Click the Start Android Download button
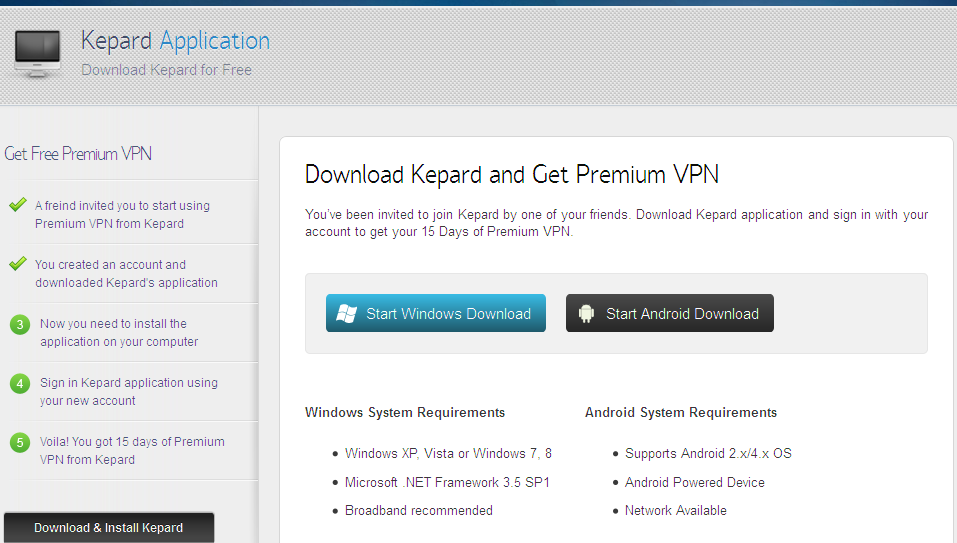This screenshot has width=957, height=543. coord(670,313)
